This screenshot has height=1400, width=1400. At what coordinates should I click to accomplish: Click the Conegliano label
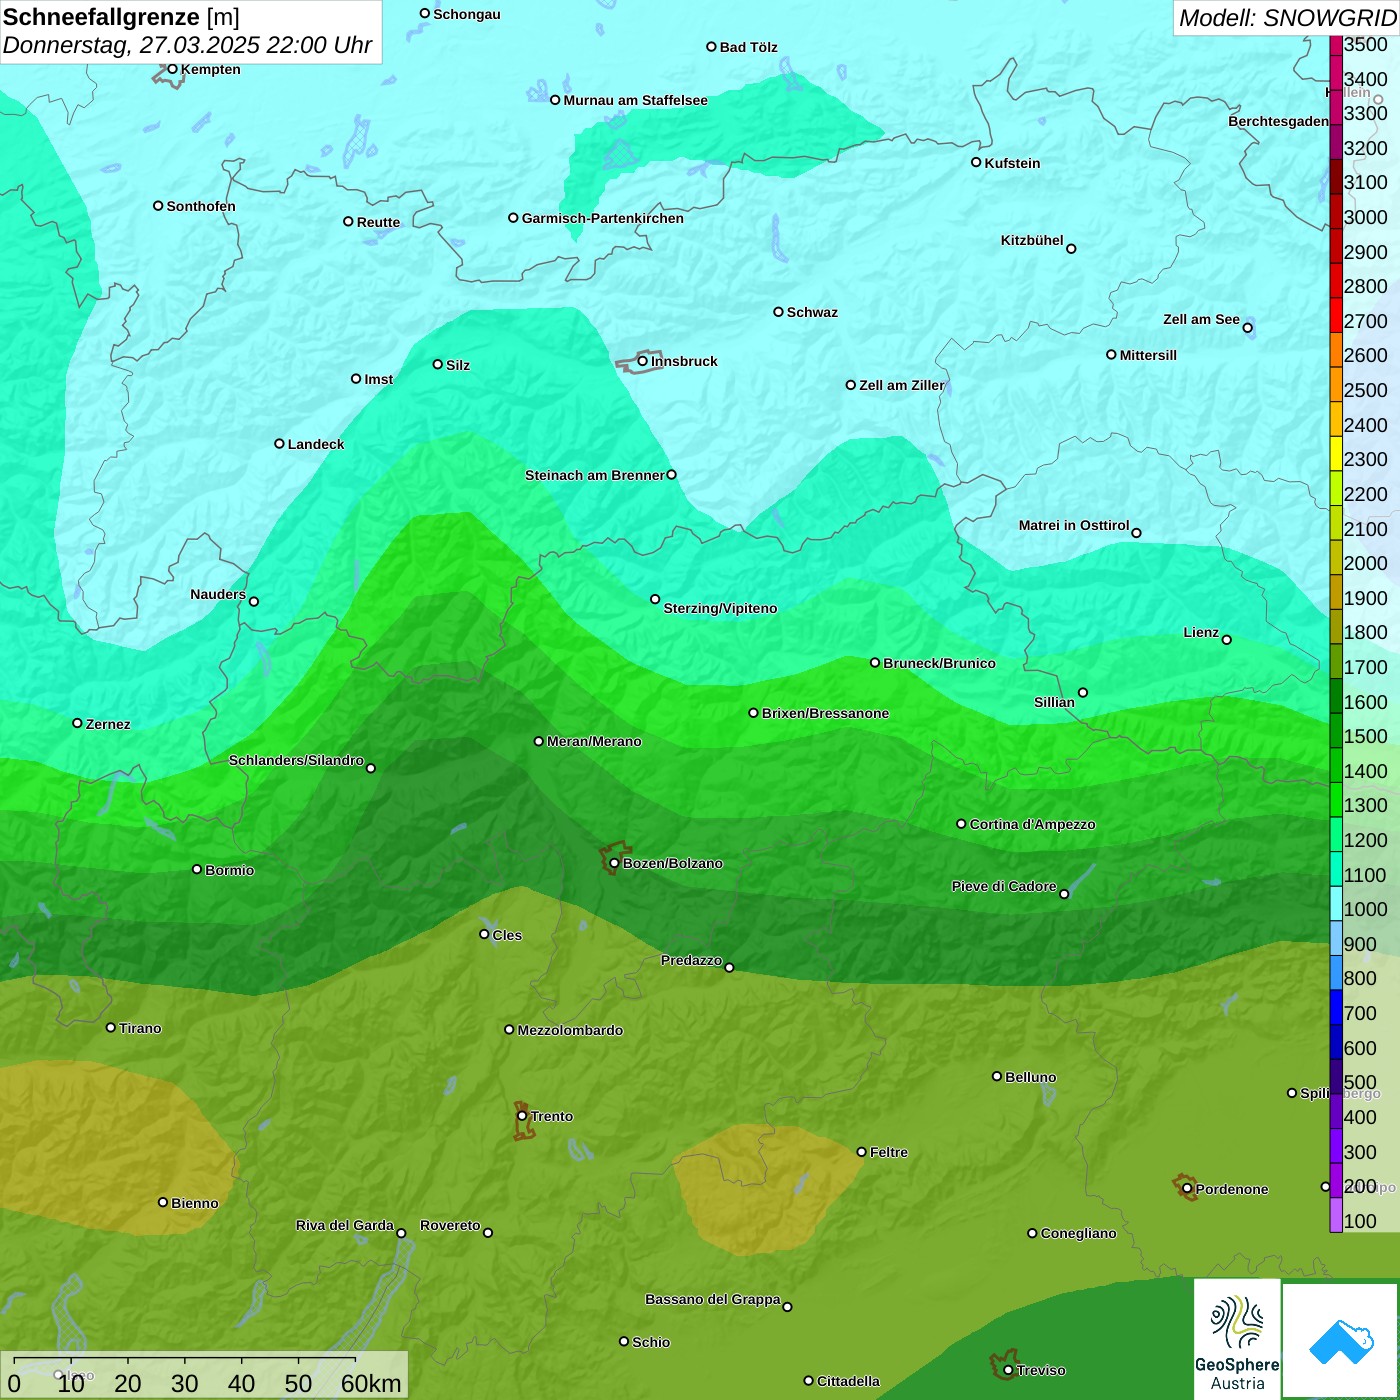point(1079,1233)
